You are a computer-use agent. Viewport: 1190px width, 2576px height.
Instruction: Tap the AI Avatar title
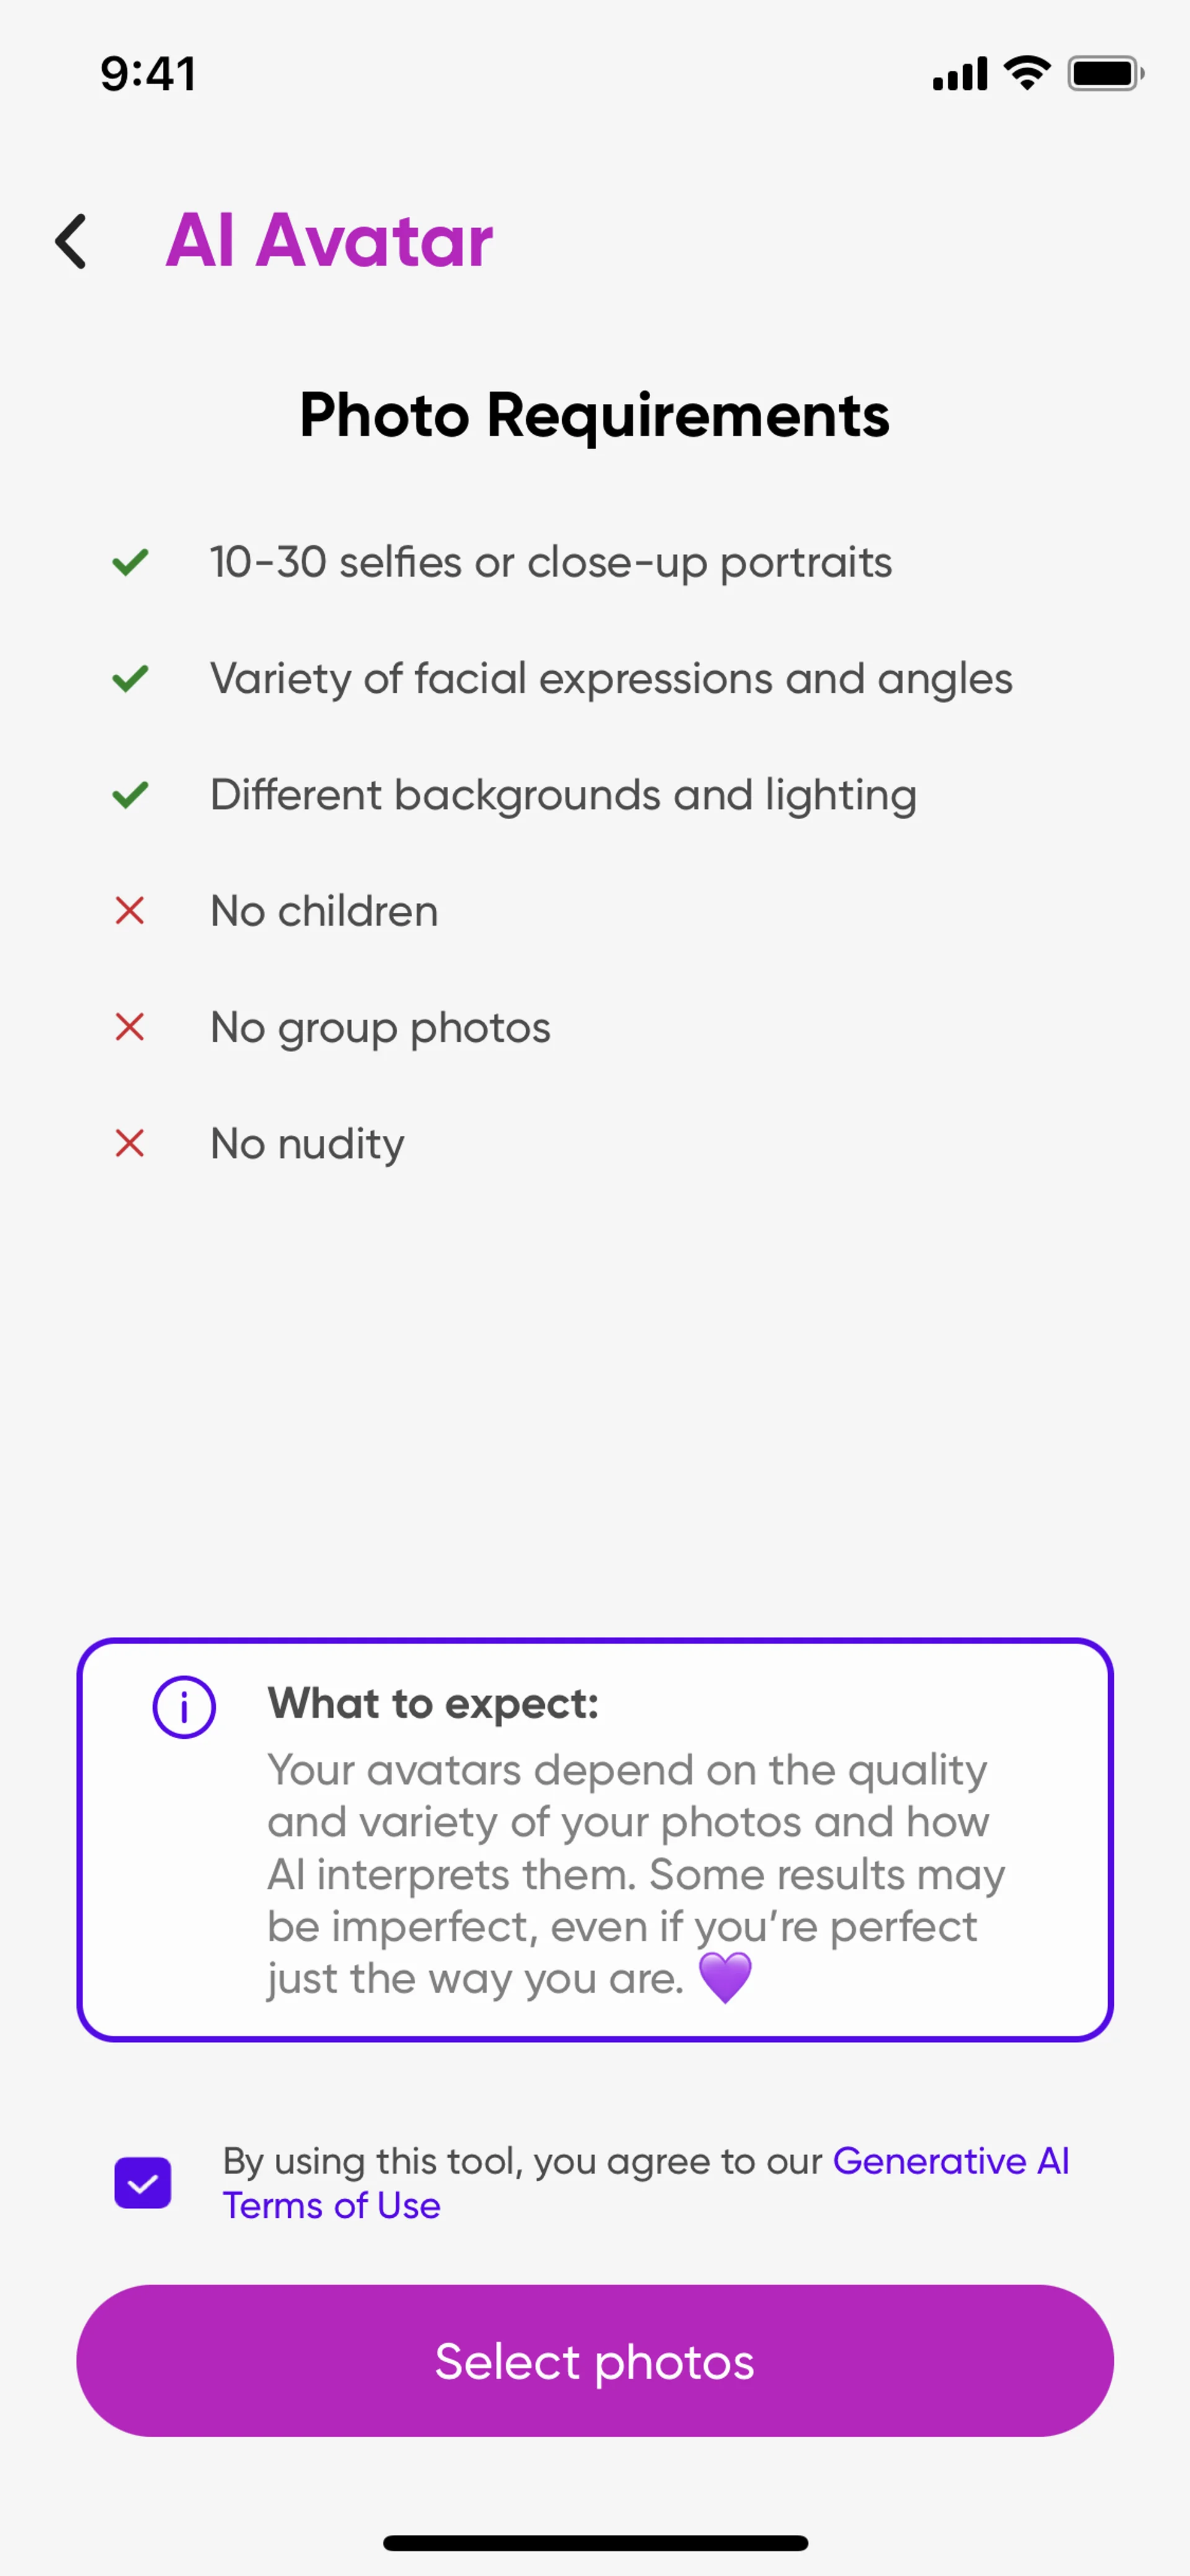point(329,241)
